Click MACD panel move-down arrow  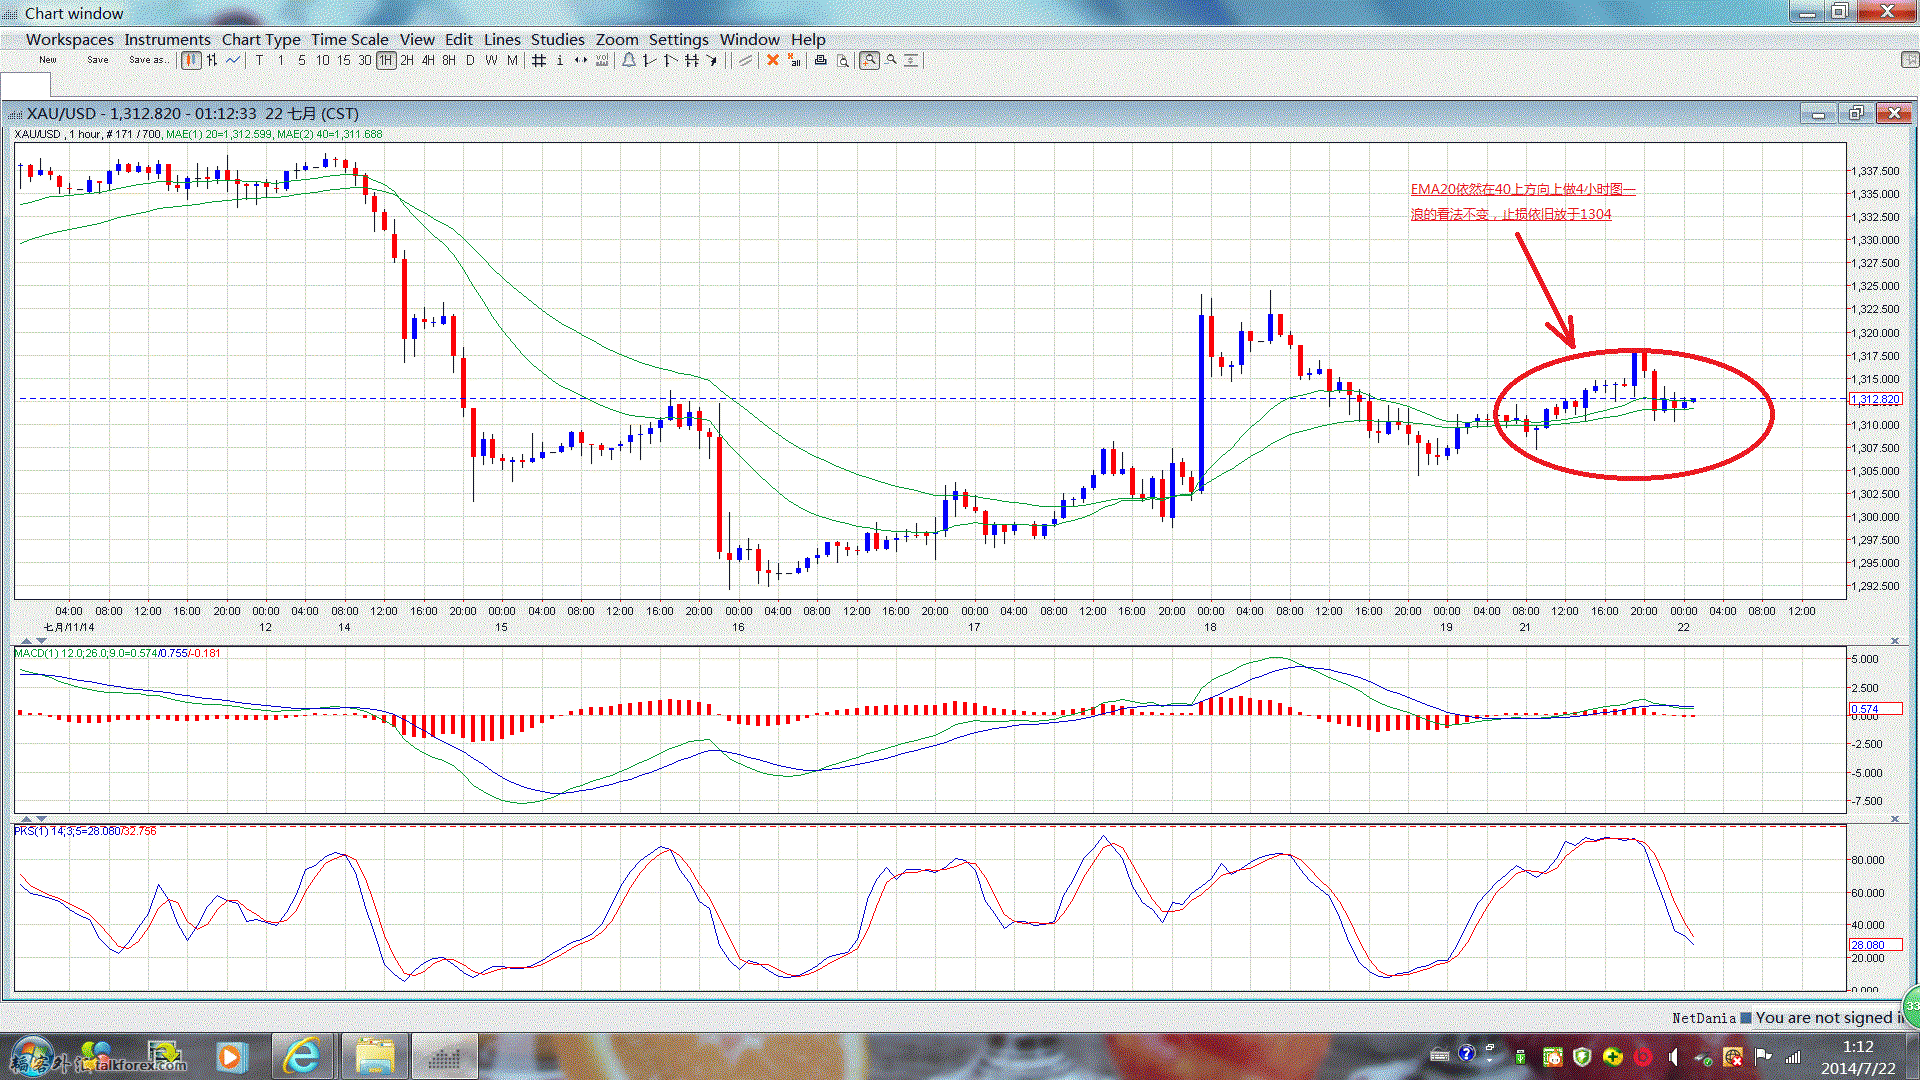click(x=41, y=640)
